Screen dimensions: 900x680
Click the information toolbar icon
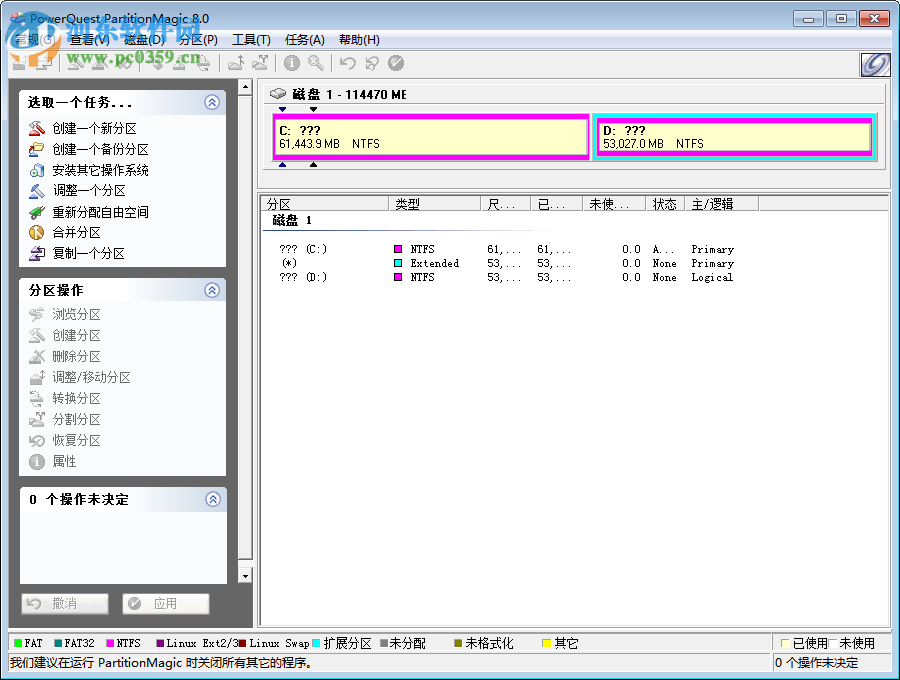[291, 62]
